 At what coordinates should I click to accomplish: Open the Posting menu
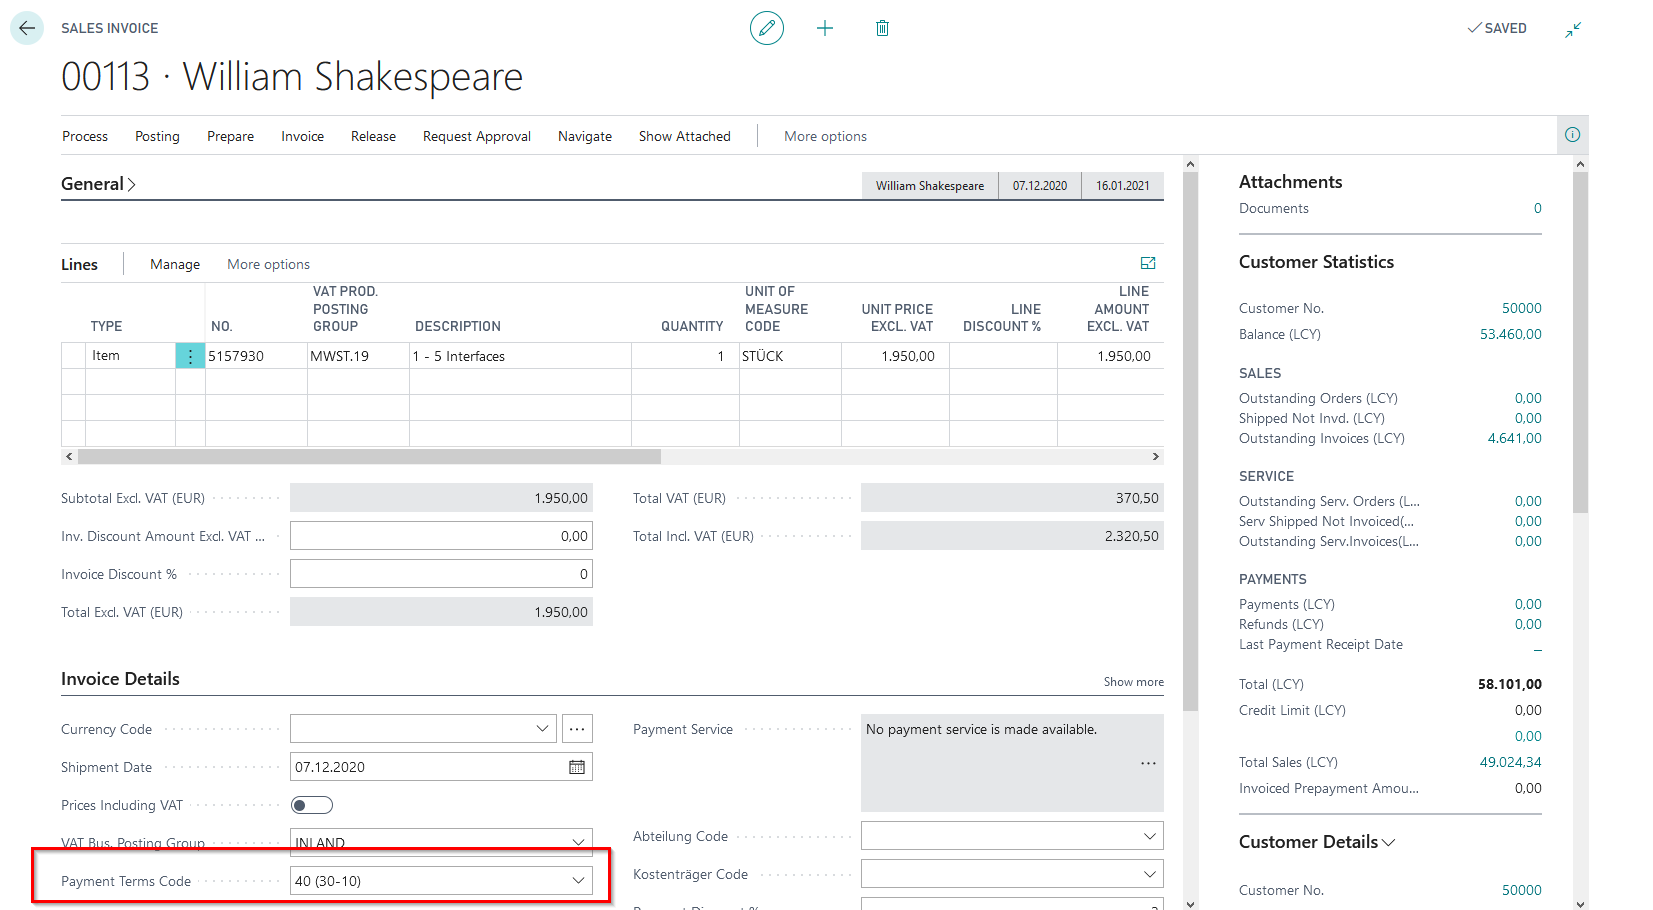[x=157, y=136]
